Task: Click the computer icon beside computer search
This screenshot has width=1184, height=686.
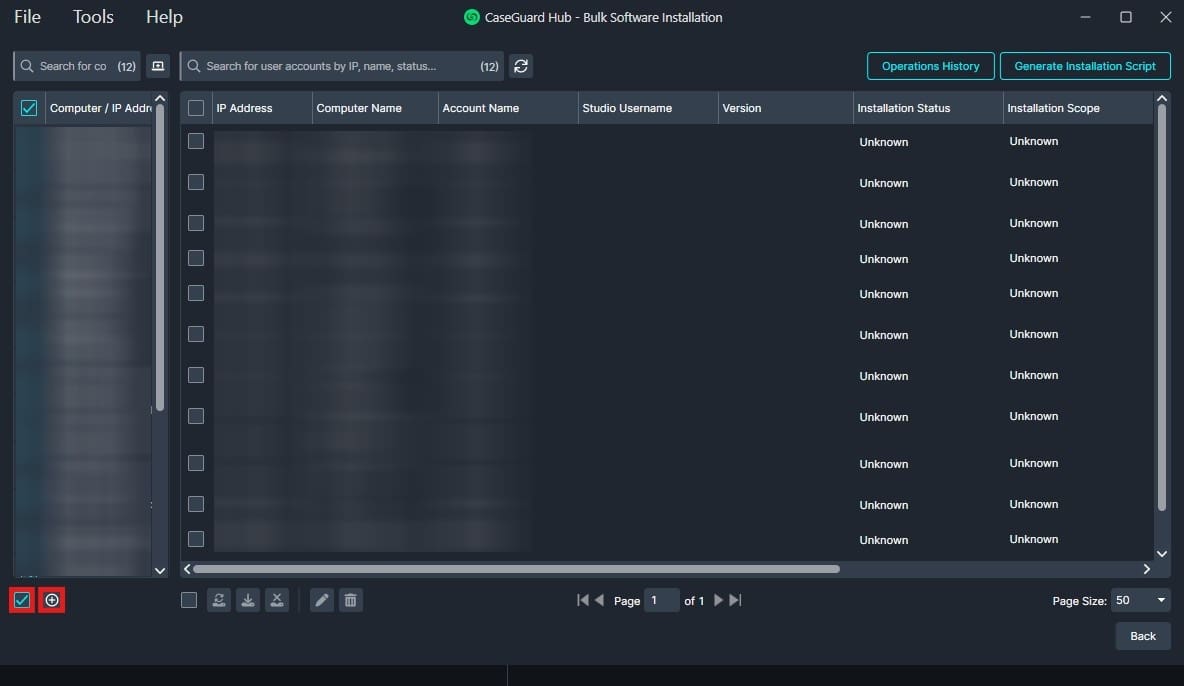Action: (157, 66)
